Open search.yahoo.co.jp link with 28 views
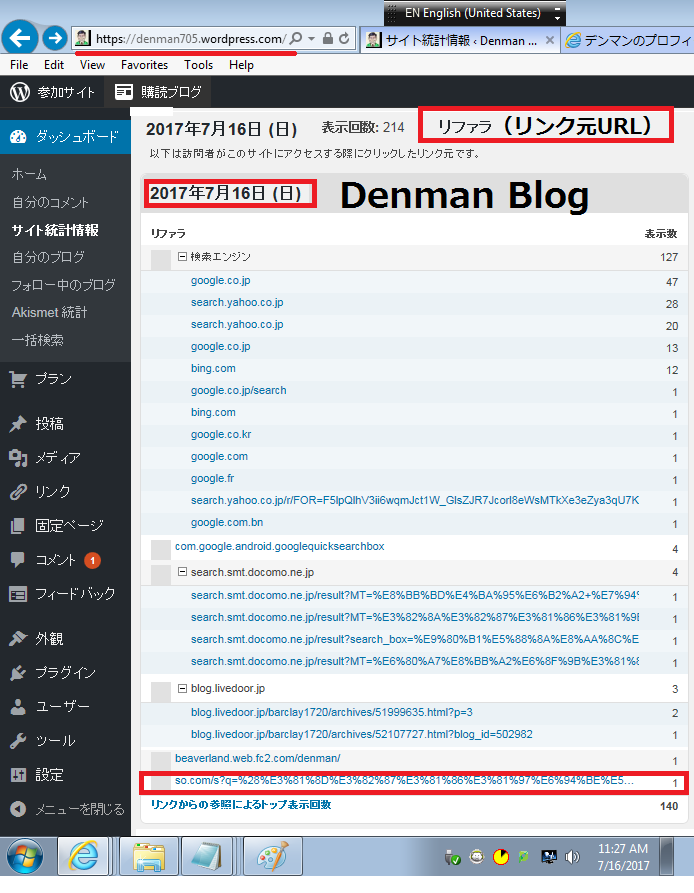The image size is (694, 893). [x=237, y=302]
